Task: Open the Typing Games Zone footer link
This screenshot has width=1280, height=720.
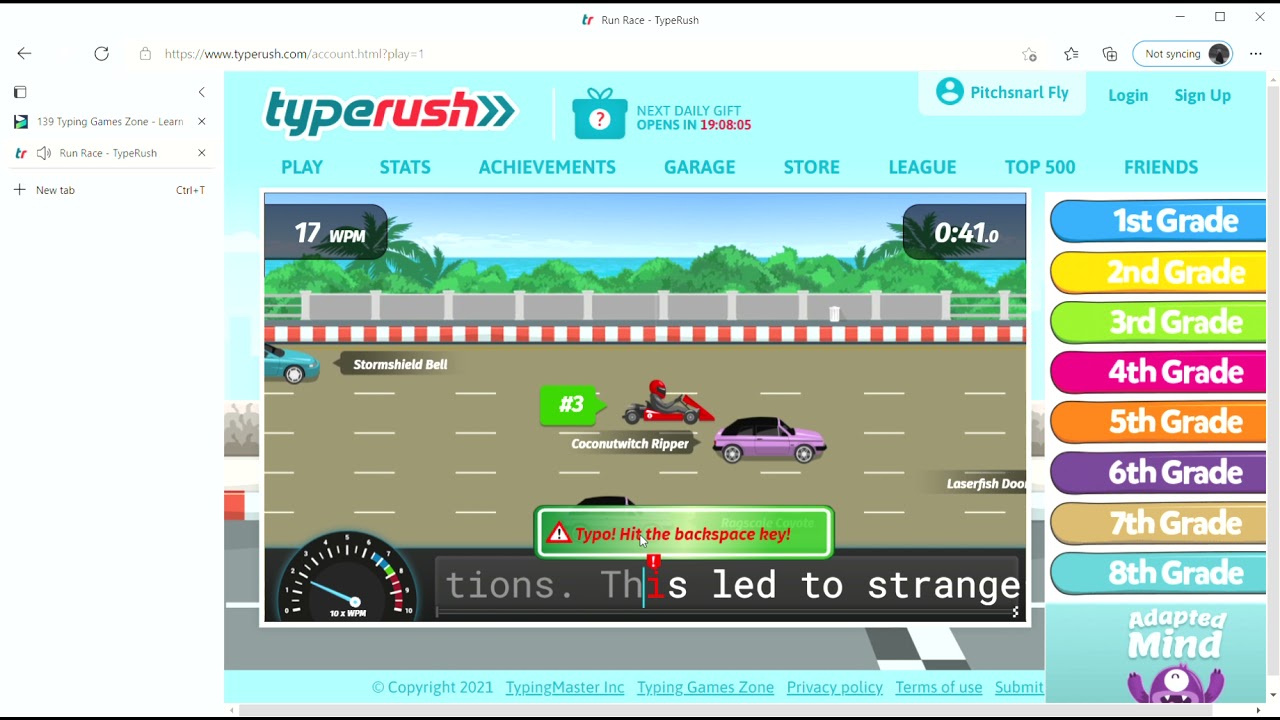Action: 705,687
